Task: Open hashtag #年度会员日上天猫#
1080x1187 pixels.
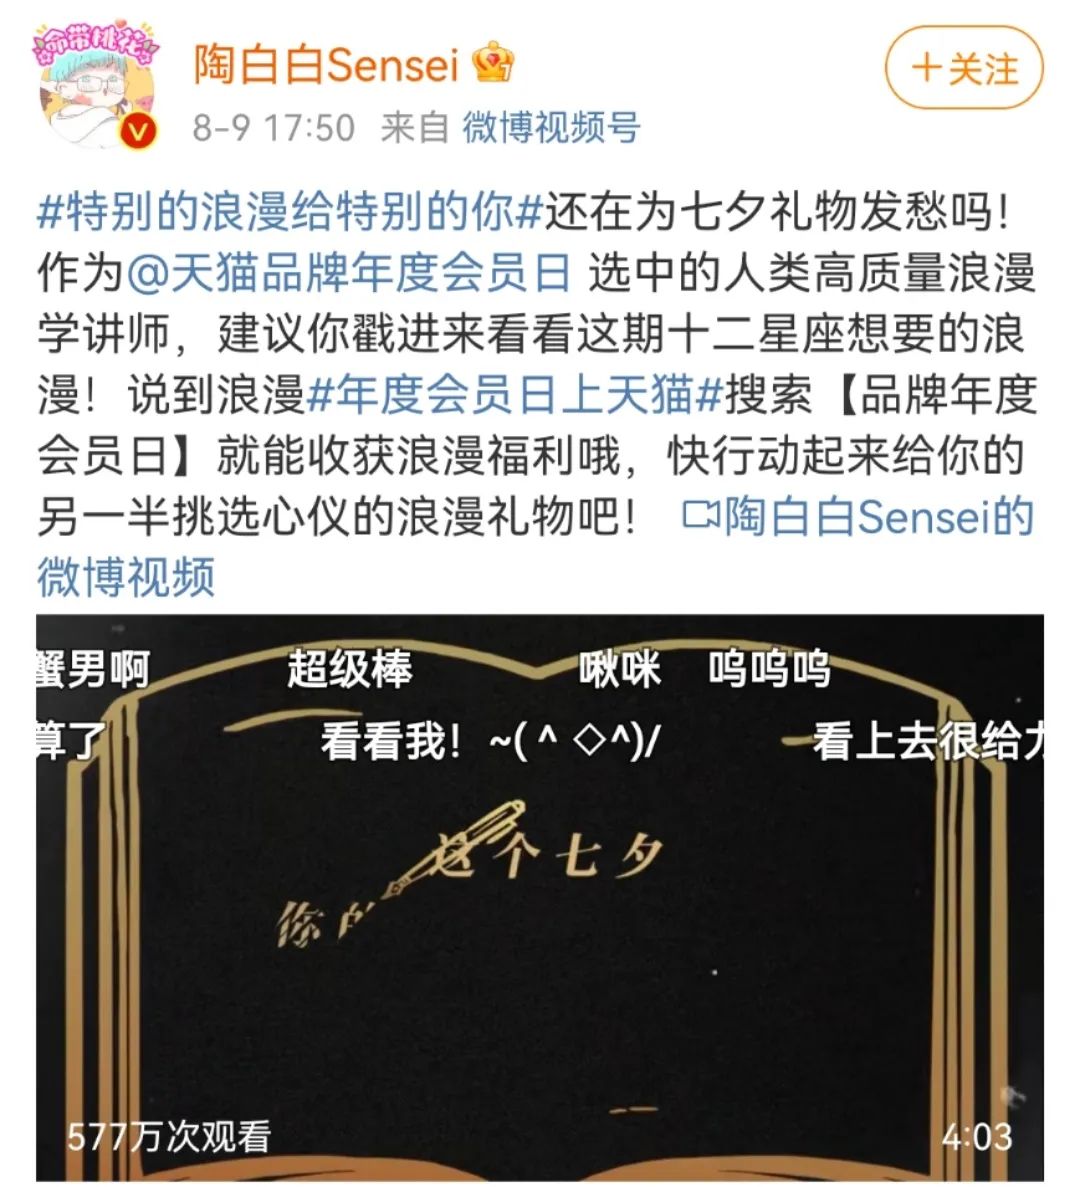Action: (515, 394)
